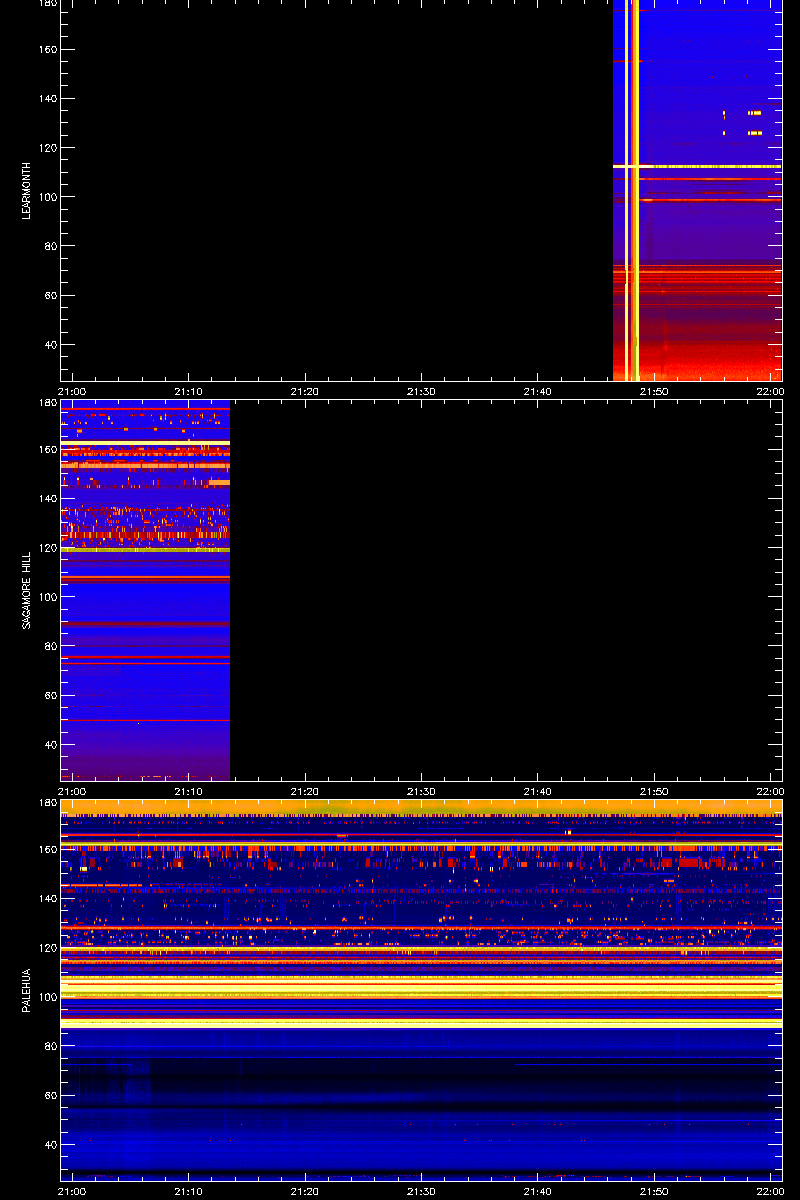This screenshot has width=800, height=1200.
Task: Click 21:50 time label under Sagamore Hill panel
Action: pos(654,790)
